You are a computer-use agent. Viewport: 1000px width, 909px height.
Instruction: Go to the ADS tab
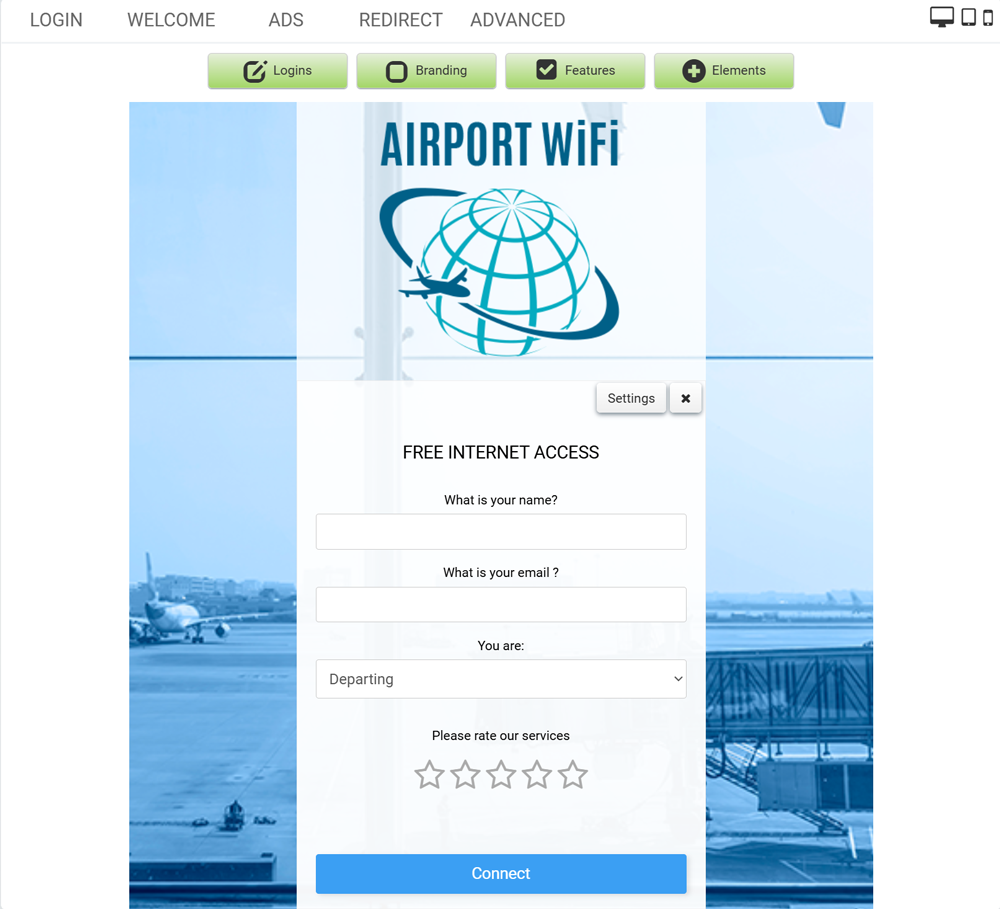(286, 20)
